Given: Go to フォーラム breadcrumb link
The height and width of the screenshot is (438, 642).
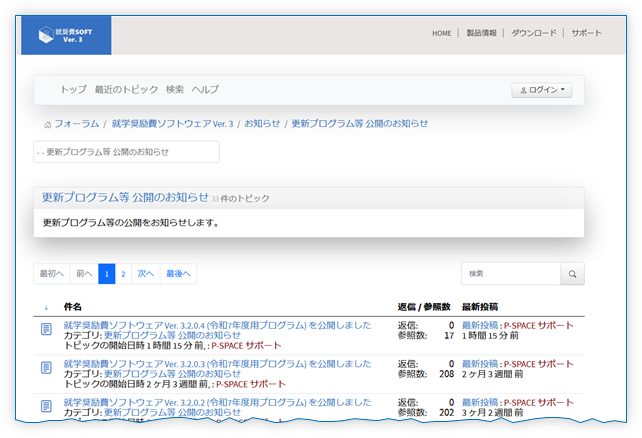Looking at the screenshot, I should pos(77,124).
